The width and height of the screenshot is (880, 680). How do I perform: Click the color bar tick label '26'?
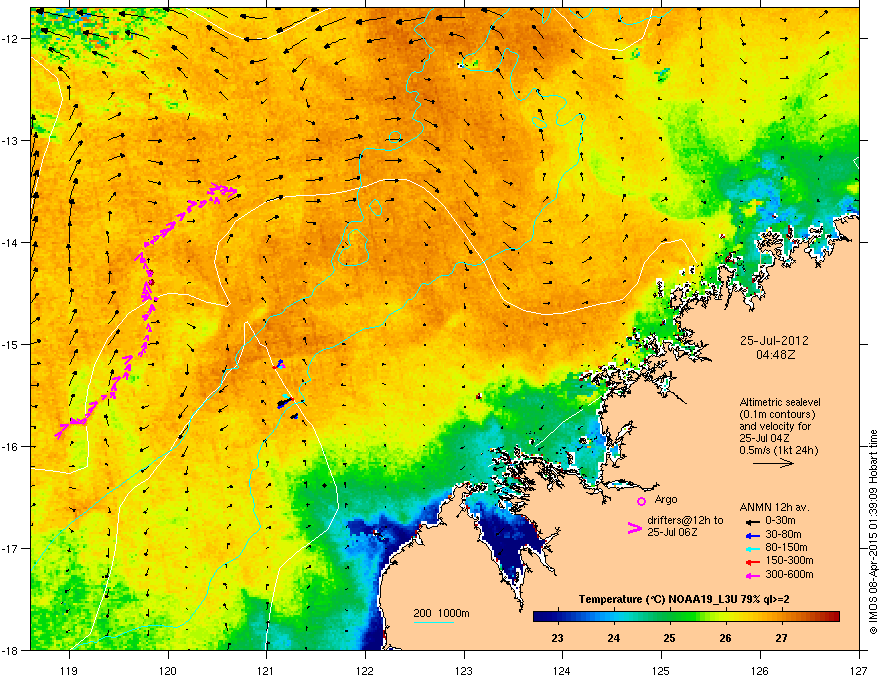pyautogui.click(x=725, y=638)
